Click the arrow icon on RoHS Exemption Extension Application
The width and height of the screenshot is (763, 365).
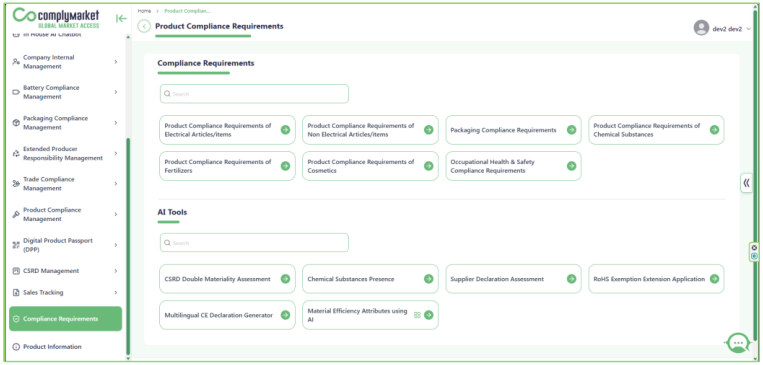point(714,279)
